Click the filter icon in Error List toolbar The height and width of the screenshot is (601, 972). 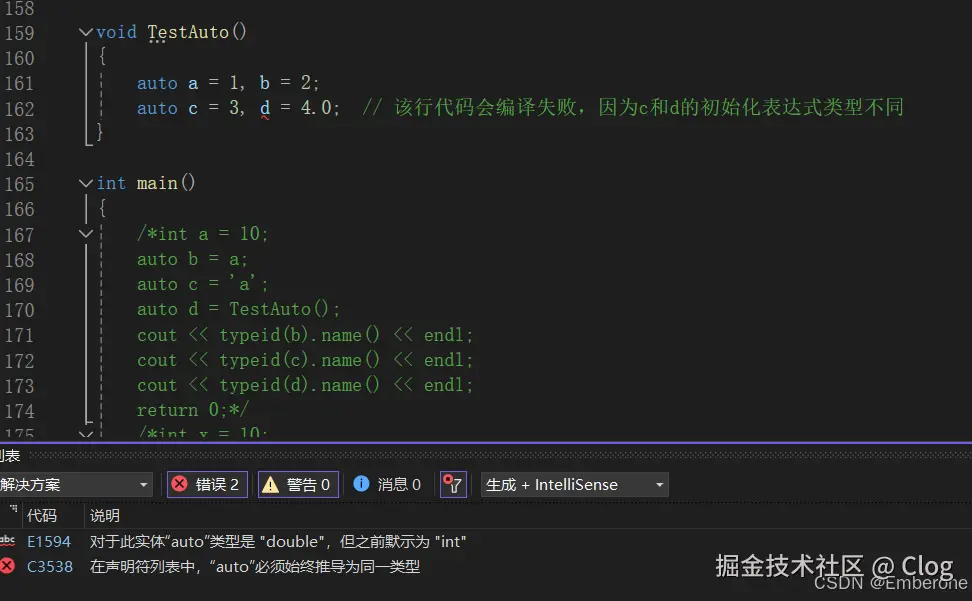[x=453, y=484]
